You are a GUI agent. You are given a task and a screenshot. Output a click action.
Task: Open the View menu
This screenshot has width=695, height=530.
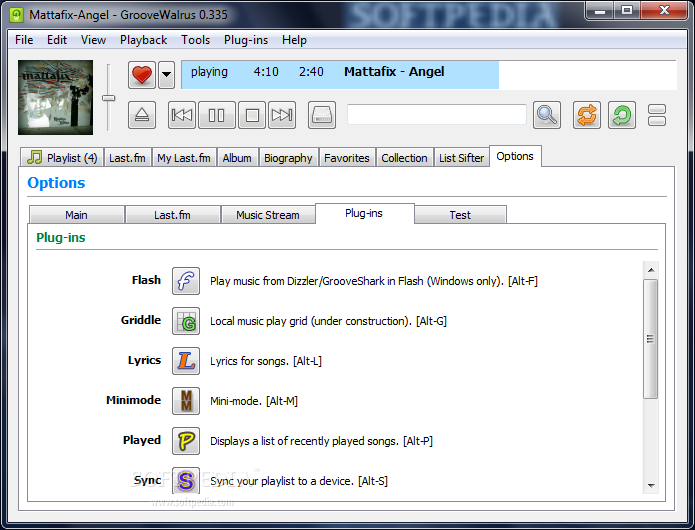click(94, 40)
